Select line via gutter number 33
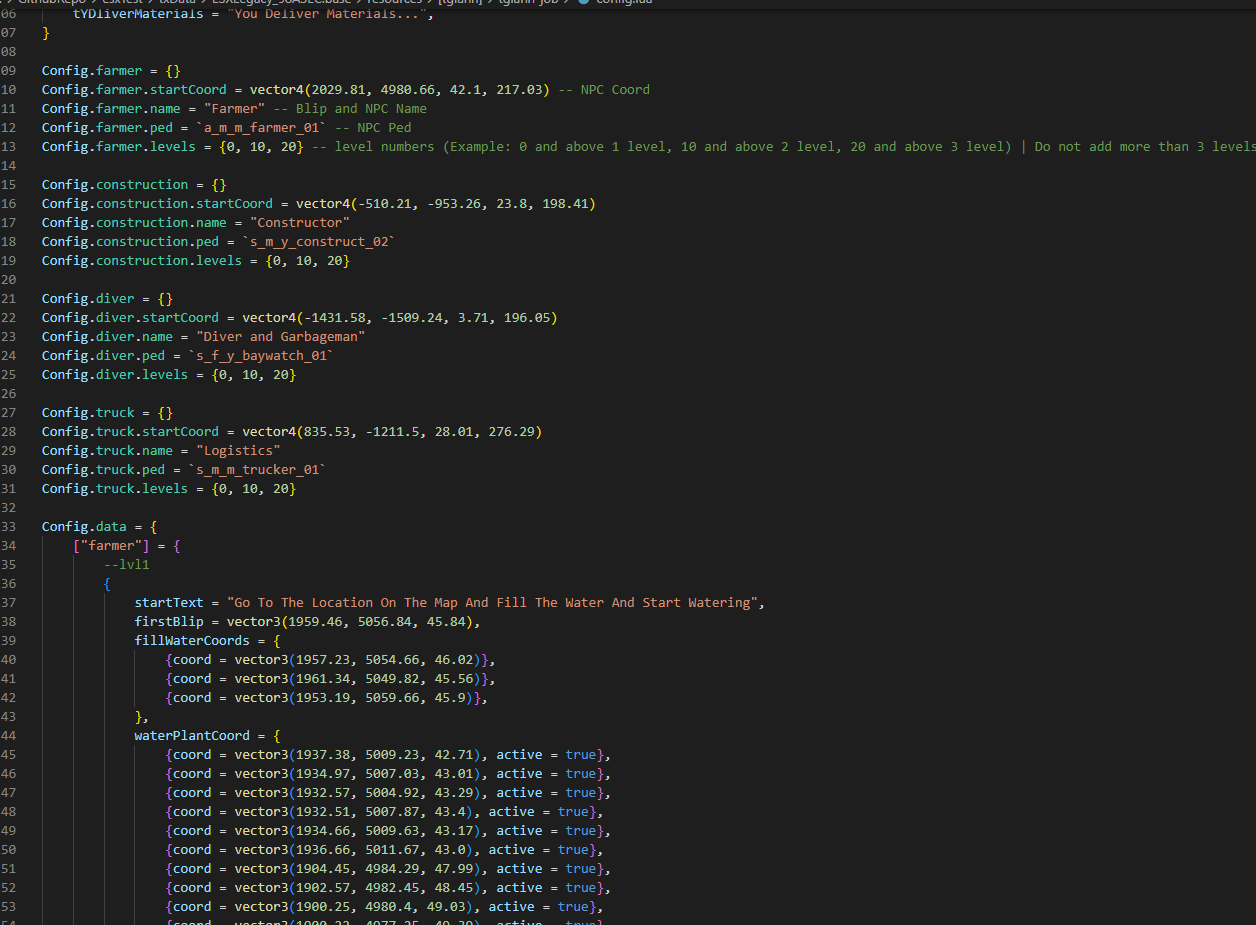The image size is (1256, 925). [8, 527]
